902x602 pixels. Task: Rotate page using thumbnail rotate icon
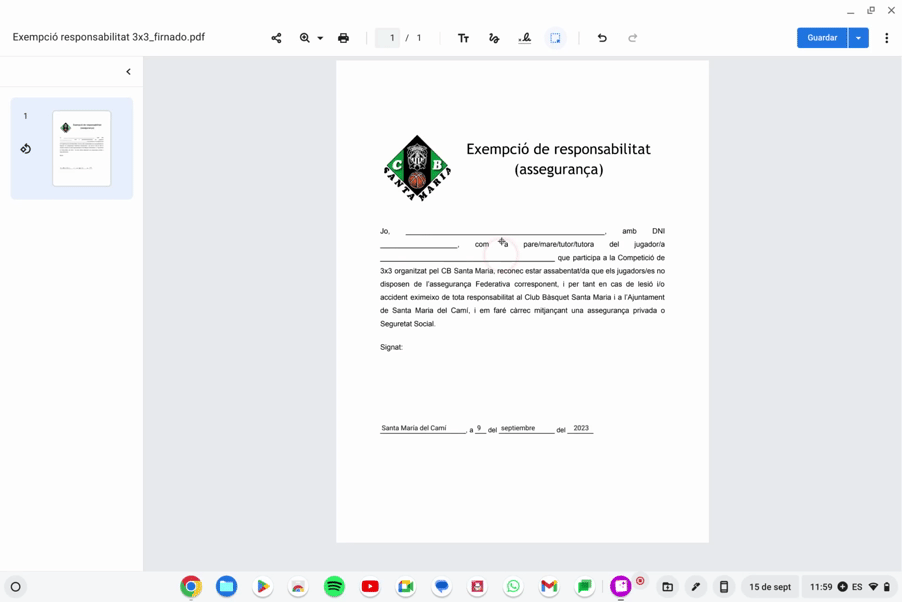[26, 149]
